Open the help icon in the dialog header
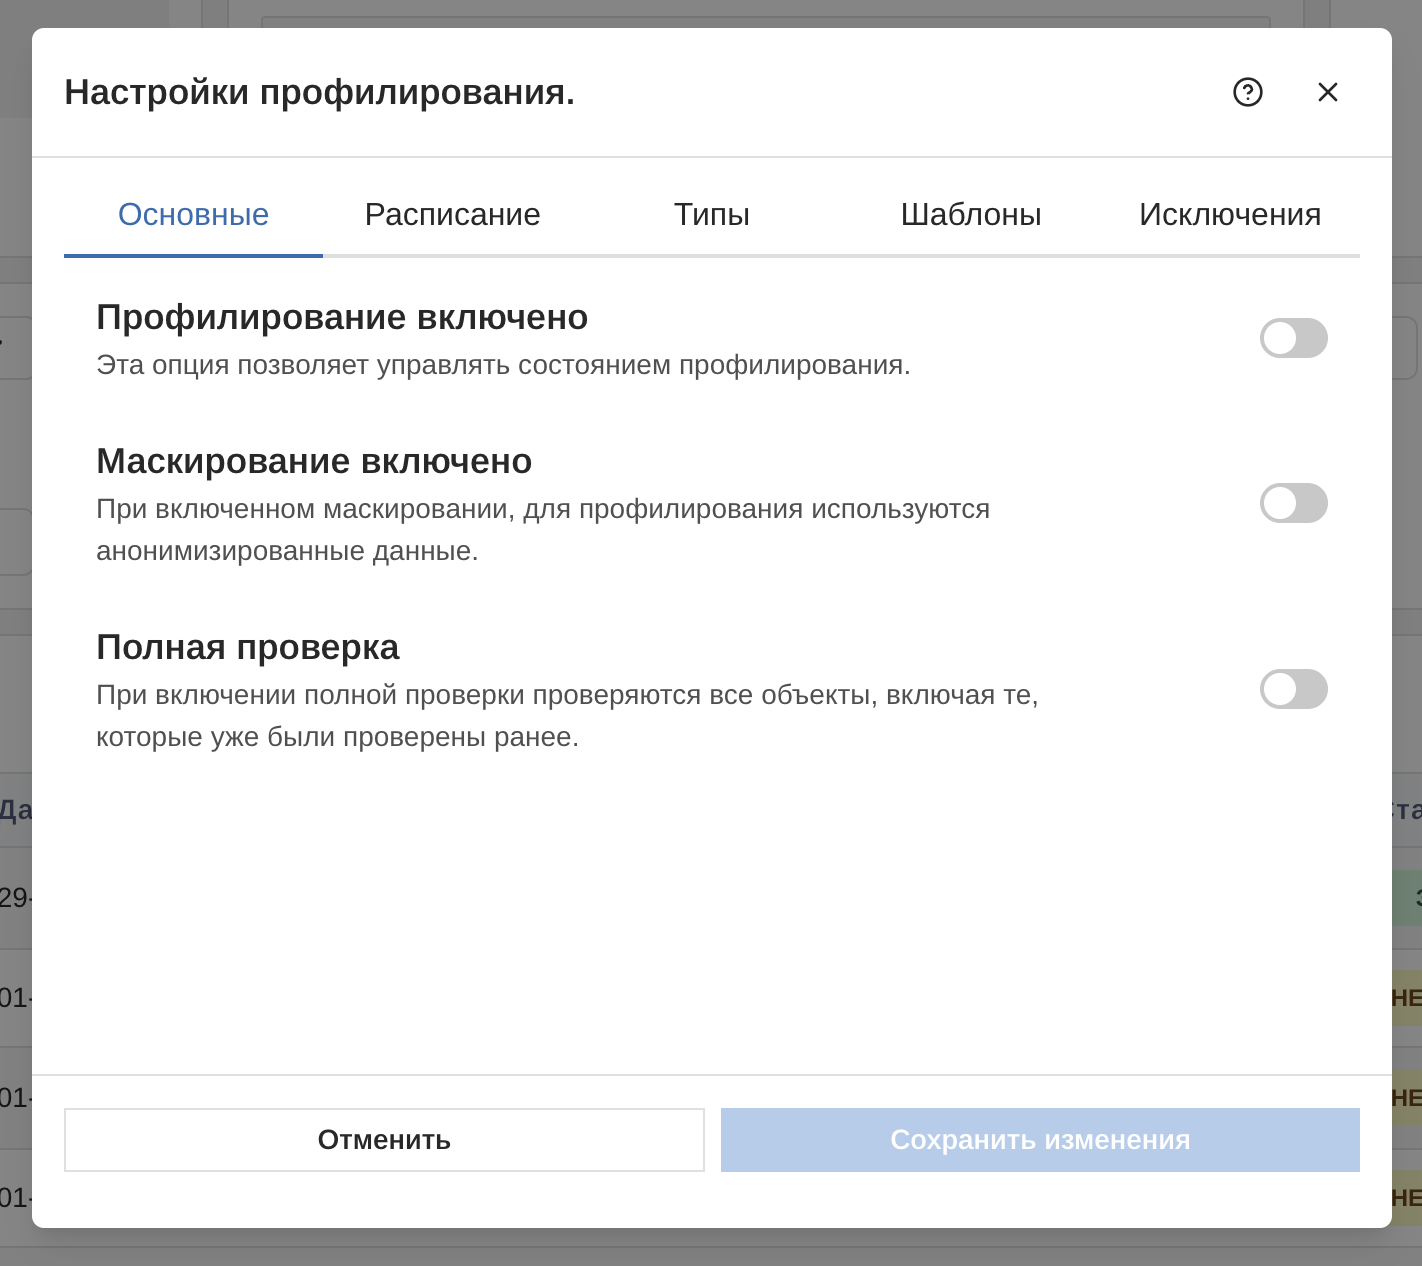The height and width of the screenshot is (1266, 1422). [1247, 92]
